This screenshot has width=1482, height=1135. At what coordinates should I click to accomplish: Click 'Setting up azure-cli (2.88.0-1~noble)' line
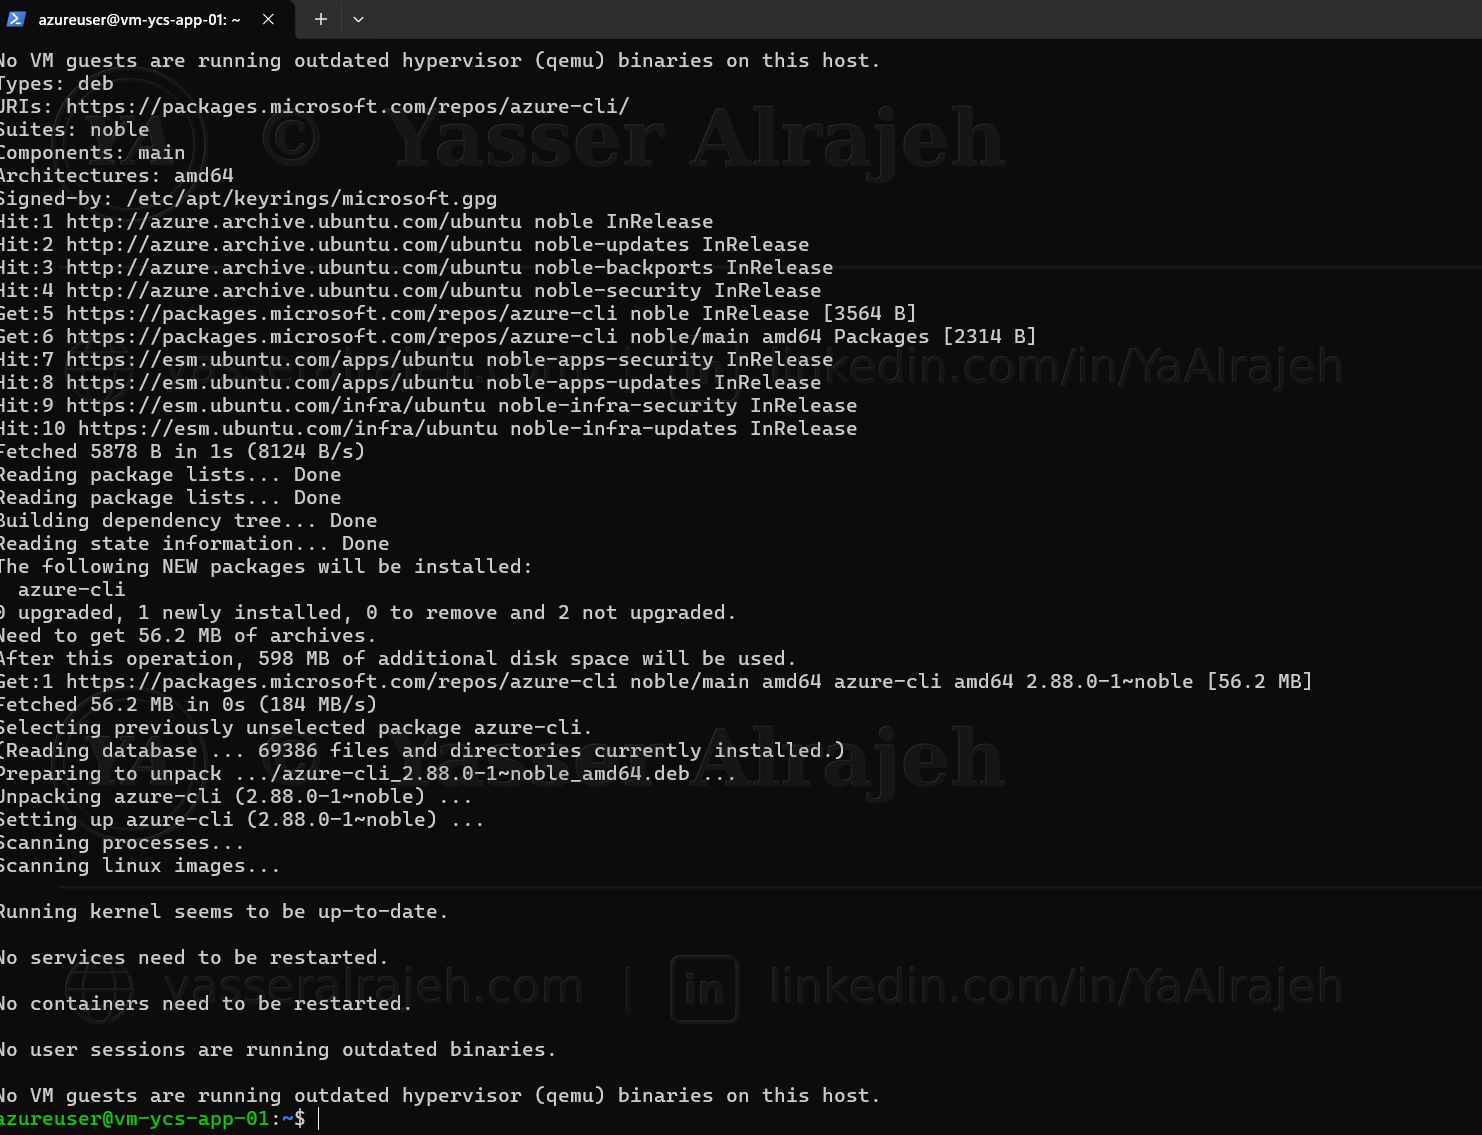tap(243, 819)
